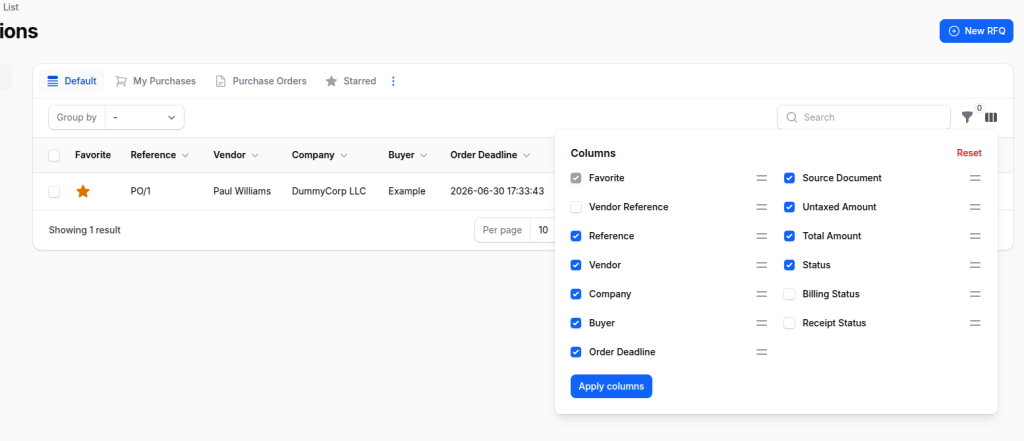Open the filter funnel icon

tap(967, 117)
